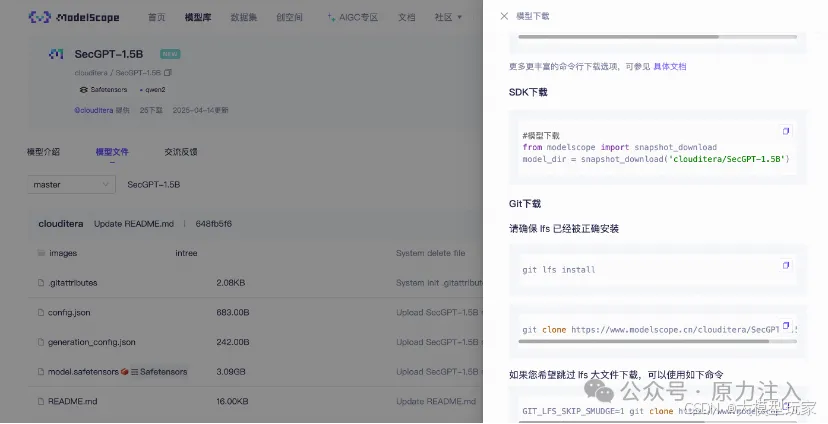This screenshot has width=828, height=424.
Task: Click the AIGC专区 sparkle icon
Action: (x=331, y=17)
